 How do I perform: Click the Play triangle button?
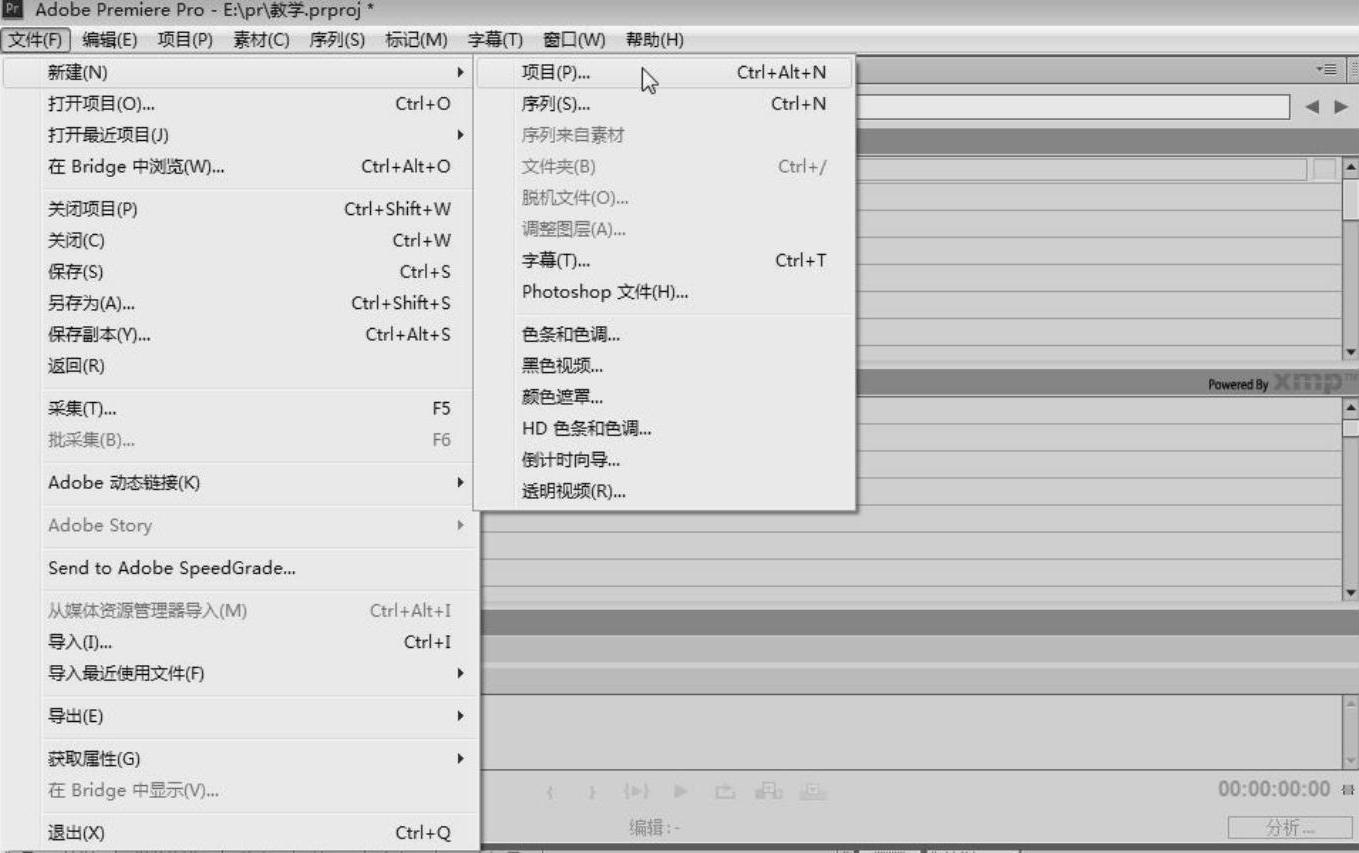point(679,793)
